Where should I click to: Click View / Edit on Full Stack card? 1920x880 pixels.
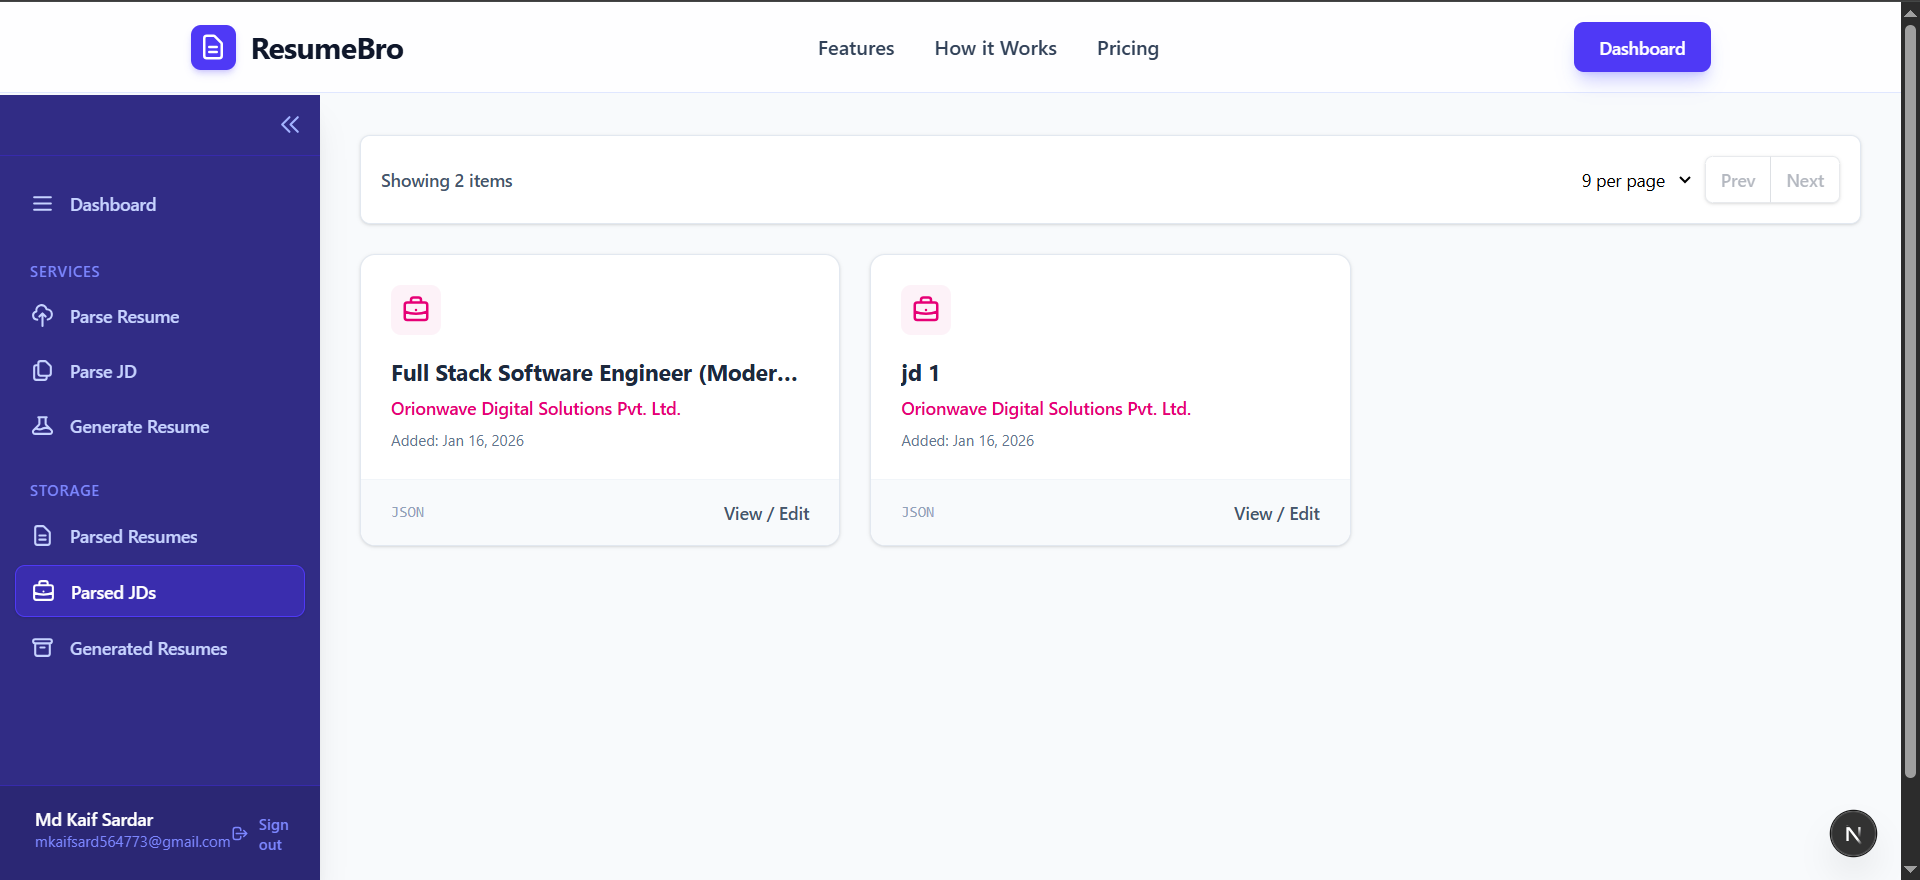click(766, 513)
